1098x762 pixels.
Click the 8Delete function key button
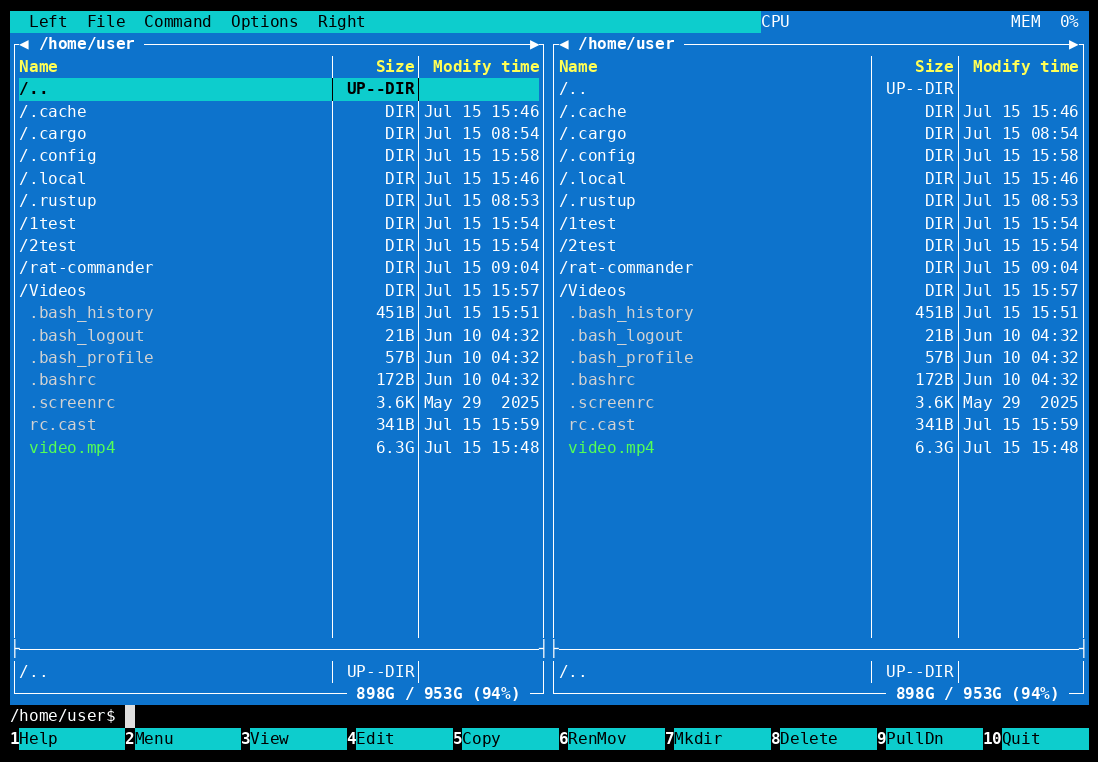(x=824, y=738)
